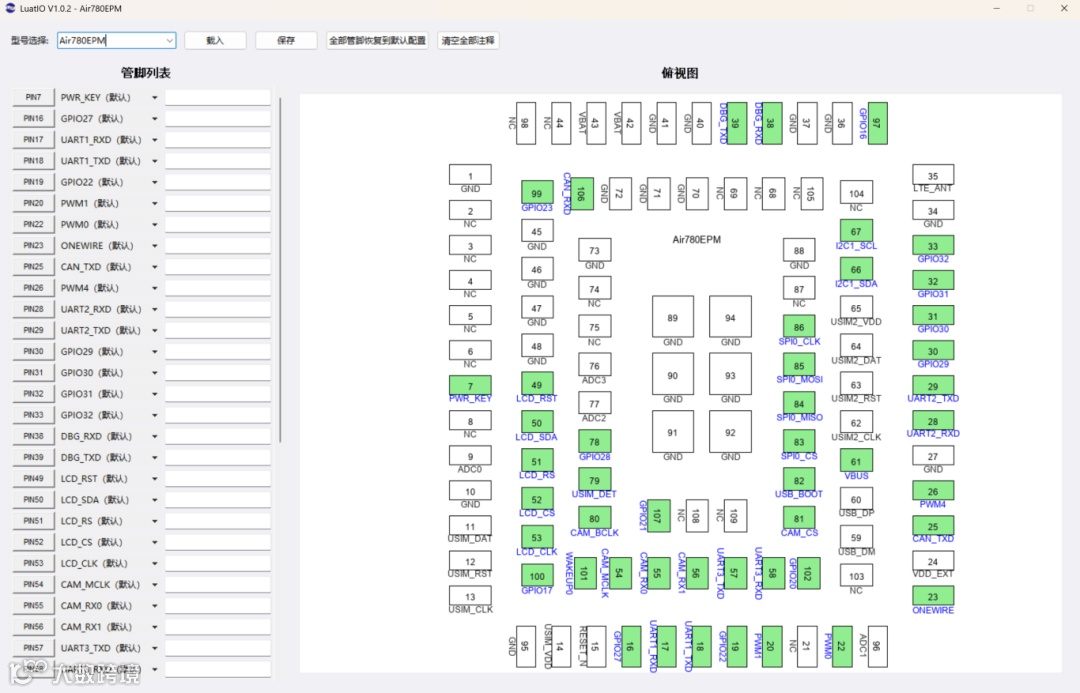Select pin 84 SPI0_MISO on chip diagram
1080x693 pixels.
[799, 404]
